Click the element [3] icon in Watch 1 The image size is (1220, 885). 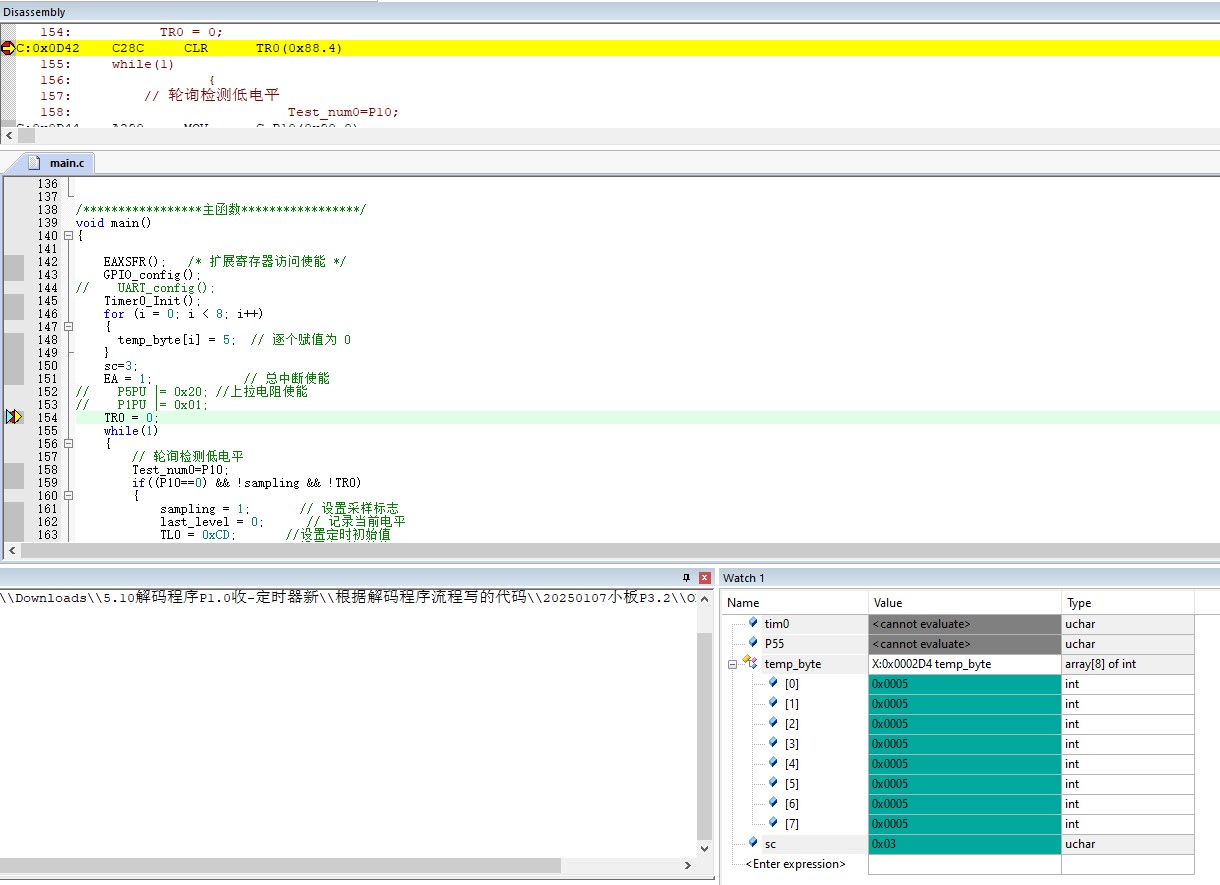773,743
